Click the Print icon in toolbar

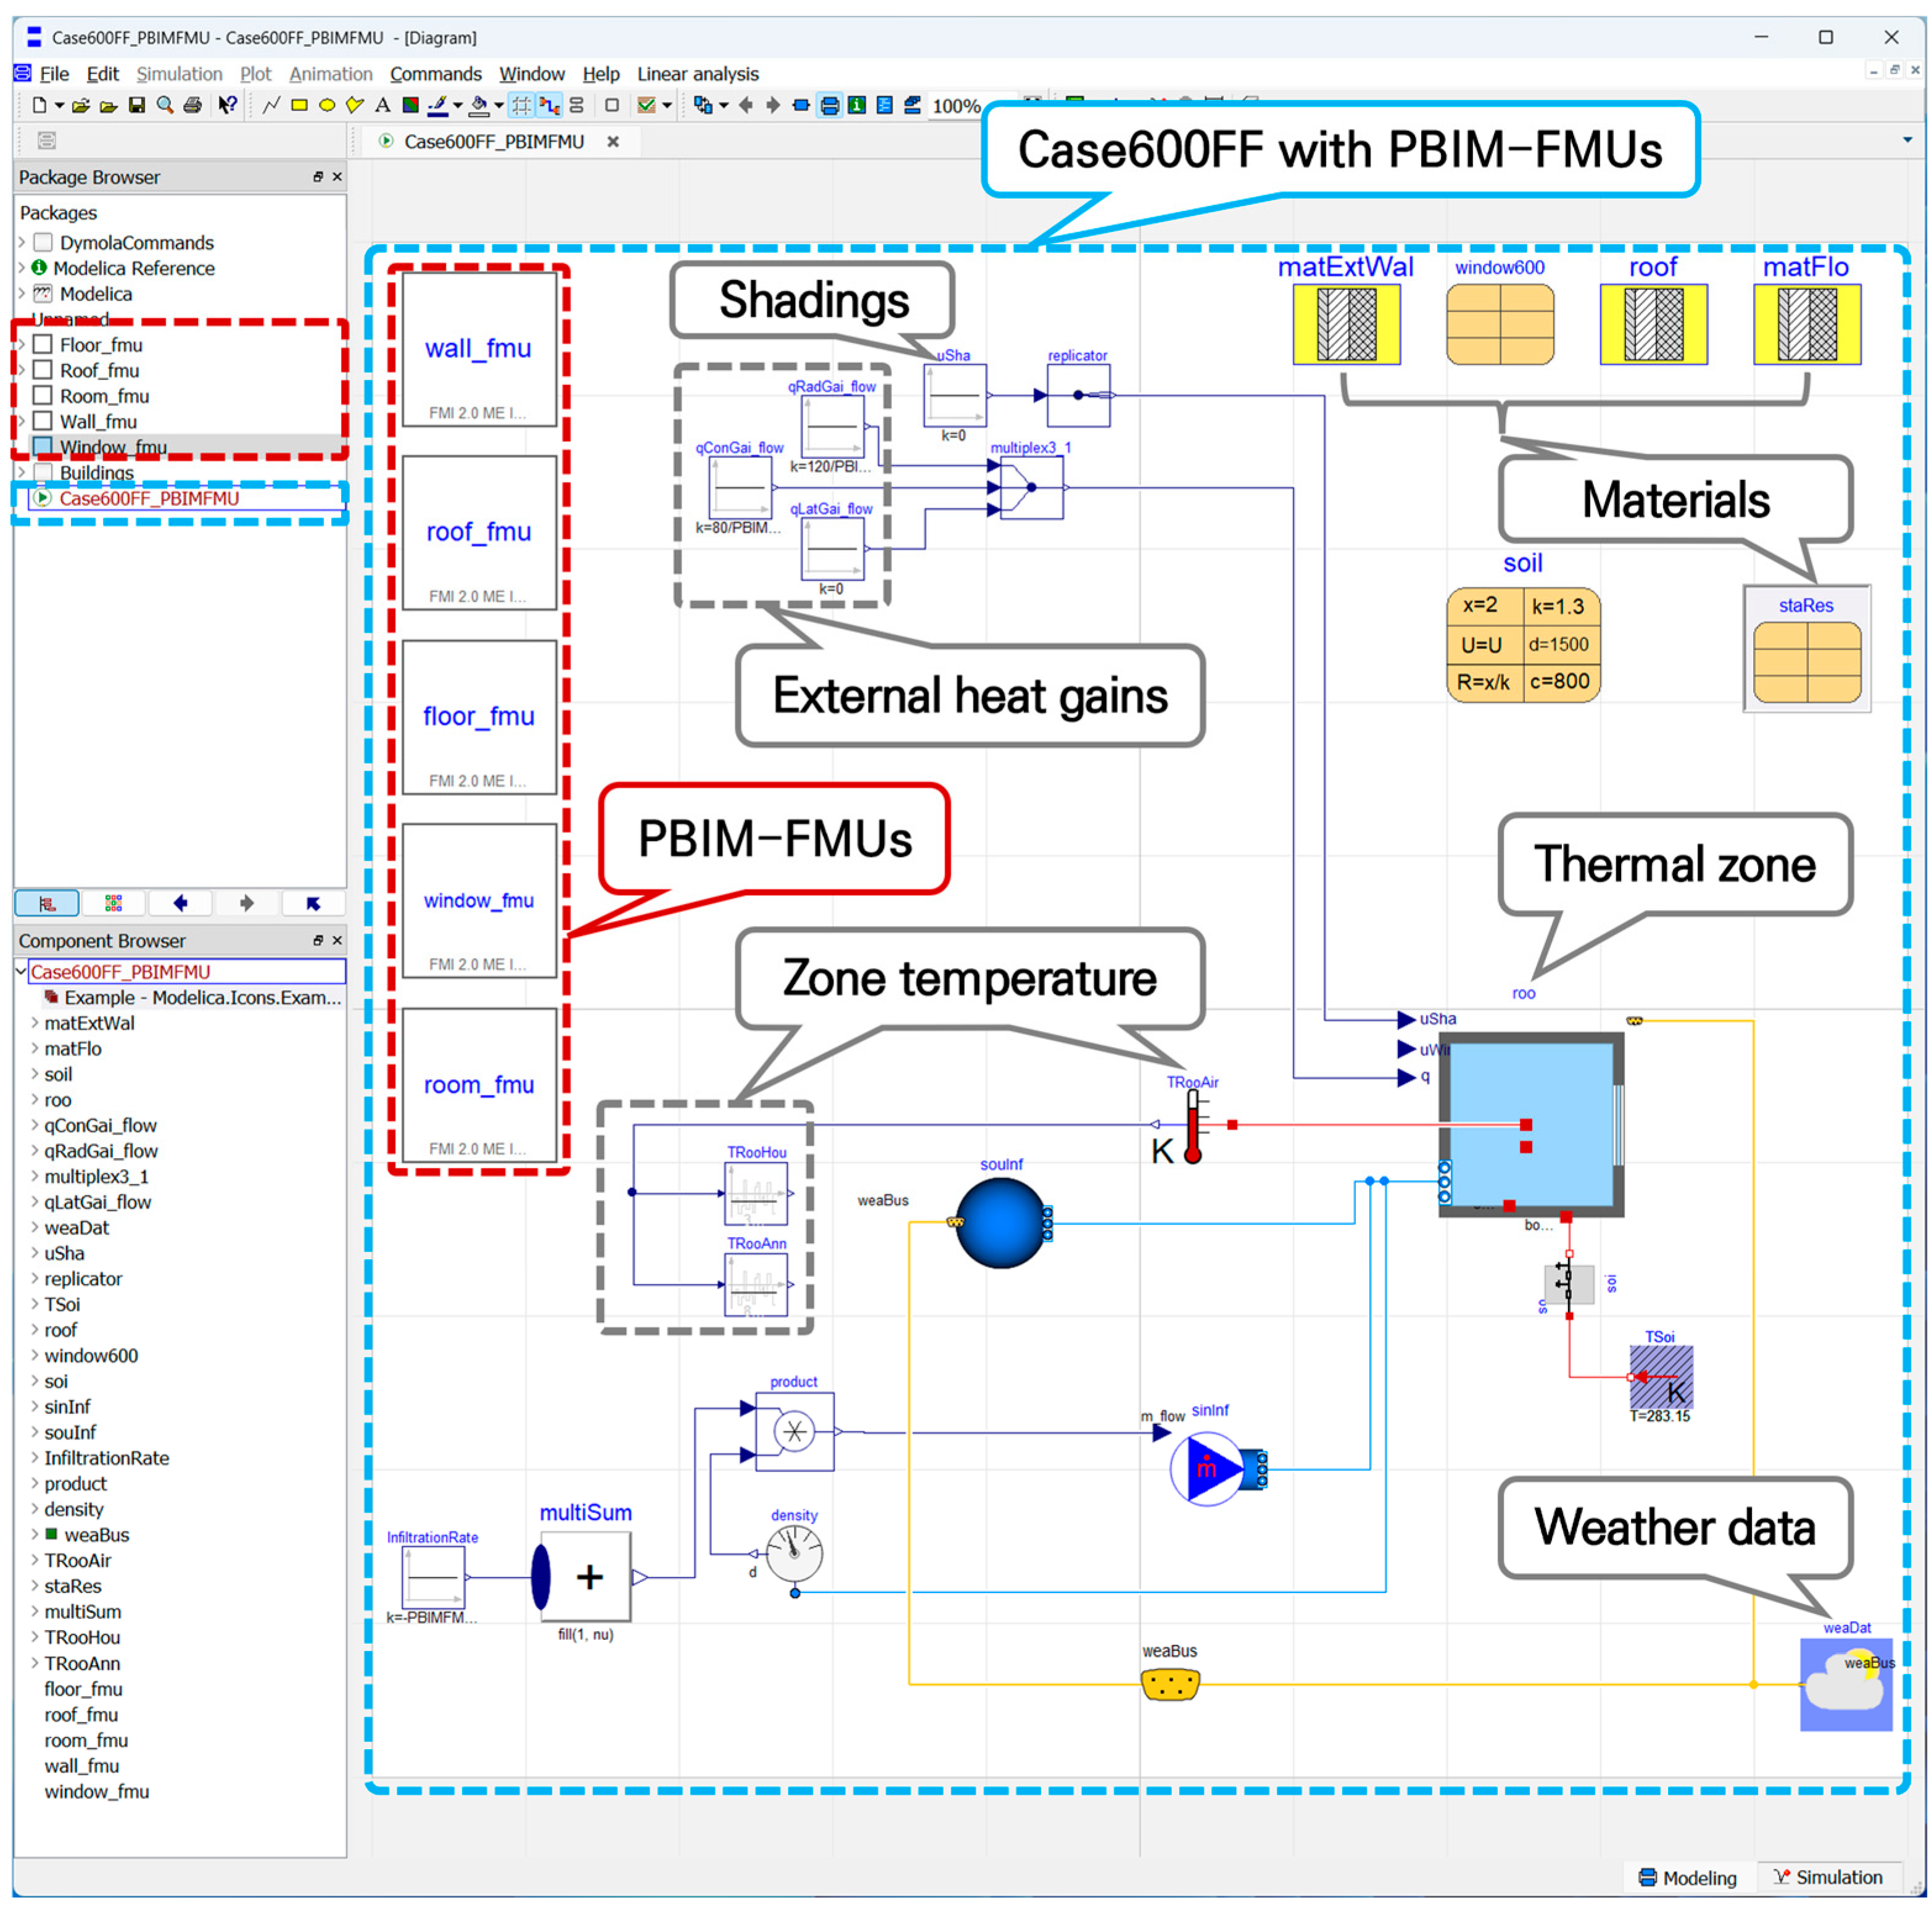pyautogui.click(x=193, y=105)
